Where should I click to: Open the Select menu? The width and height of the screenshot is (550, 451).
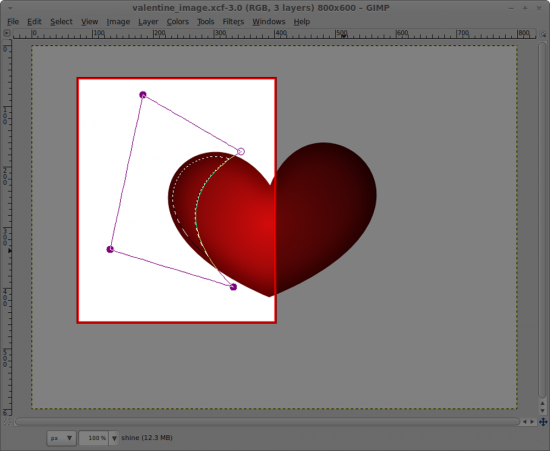coord(61,22)
